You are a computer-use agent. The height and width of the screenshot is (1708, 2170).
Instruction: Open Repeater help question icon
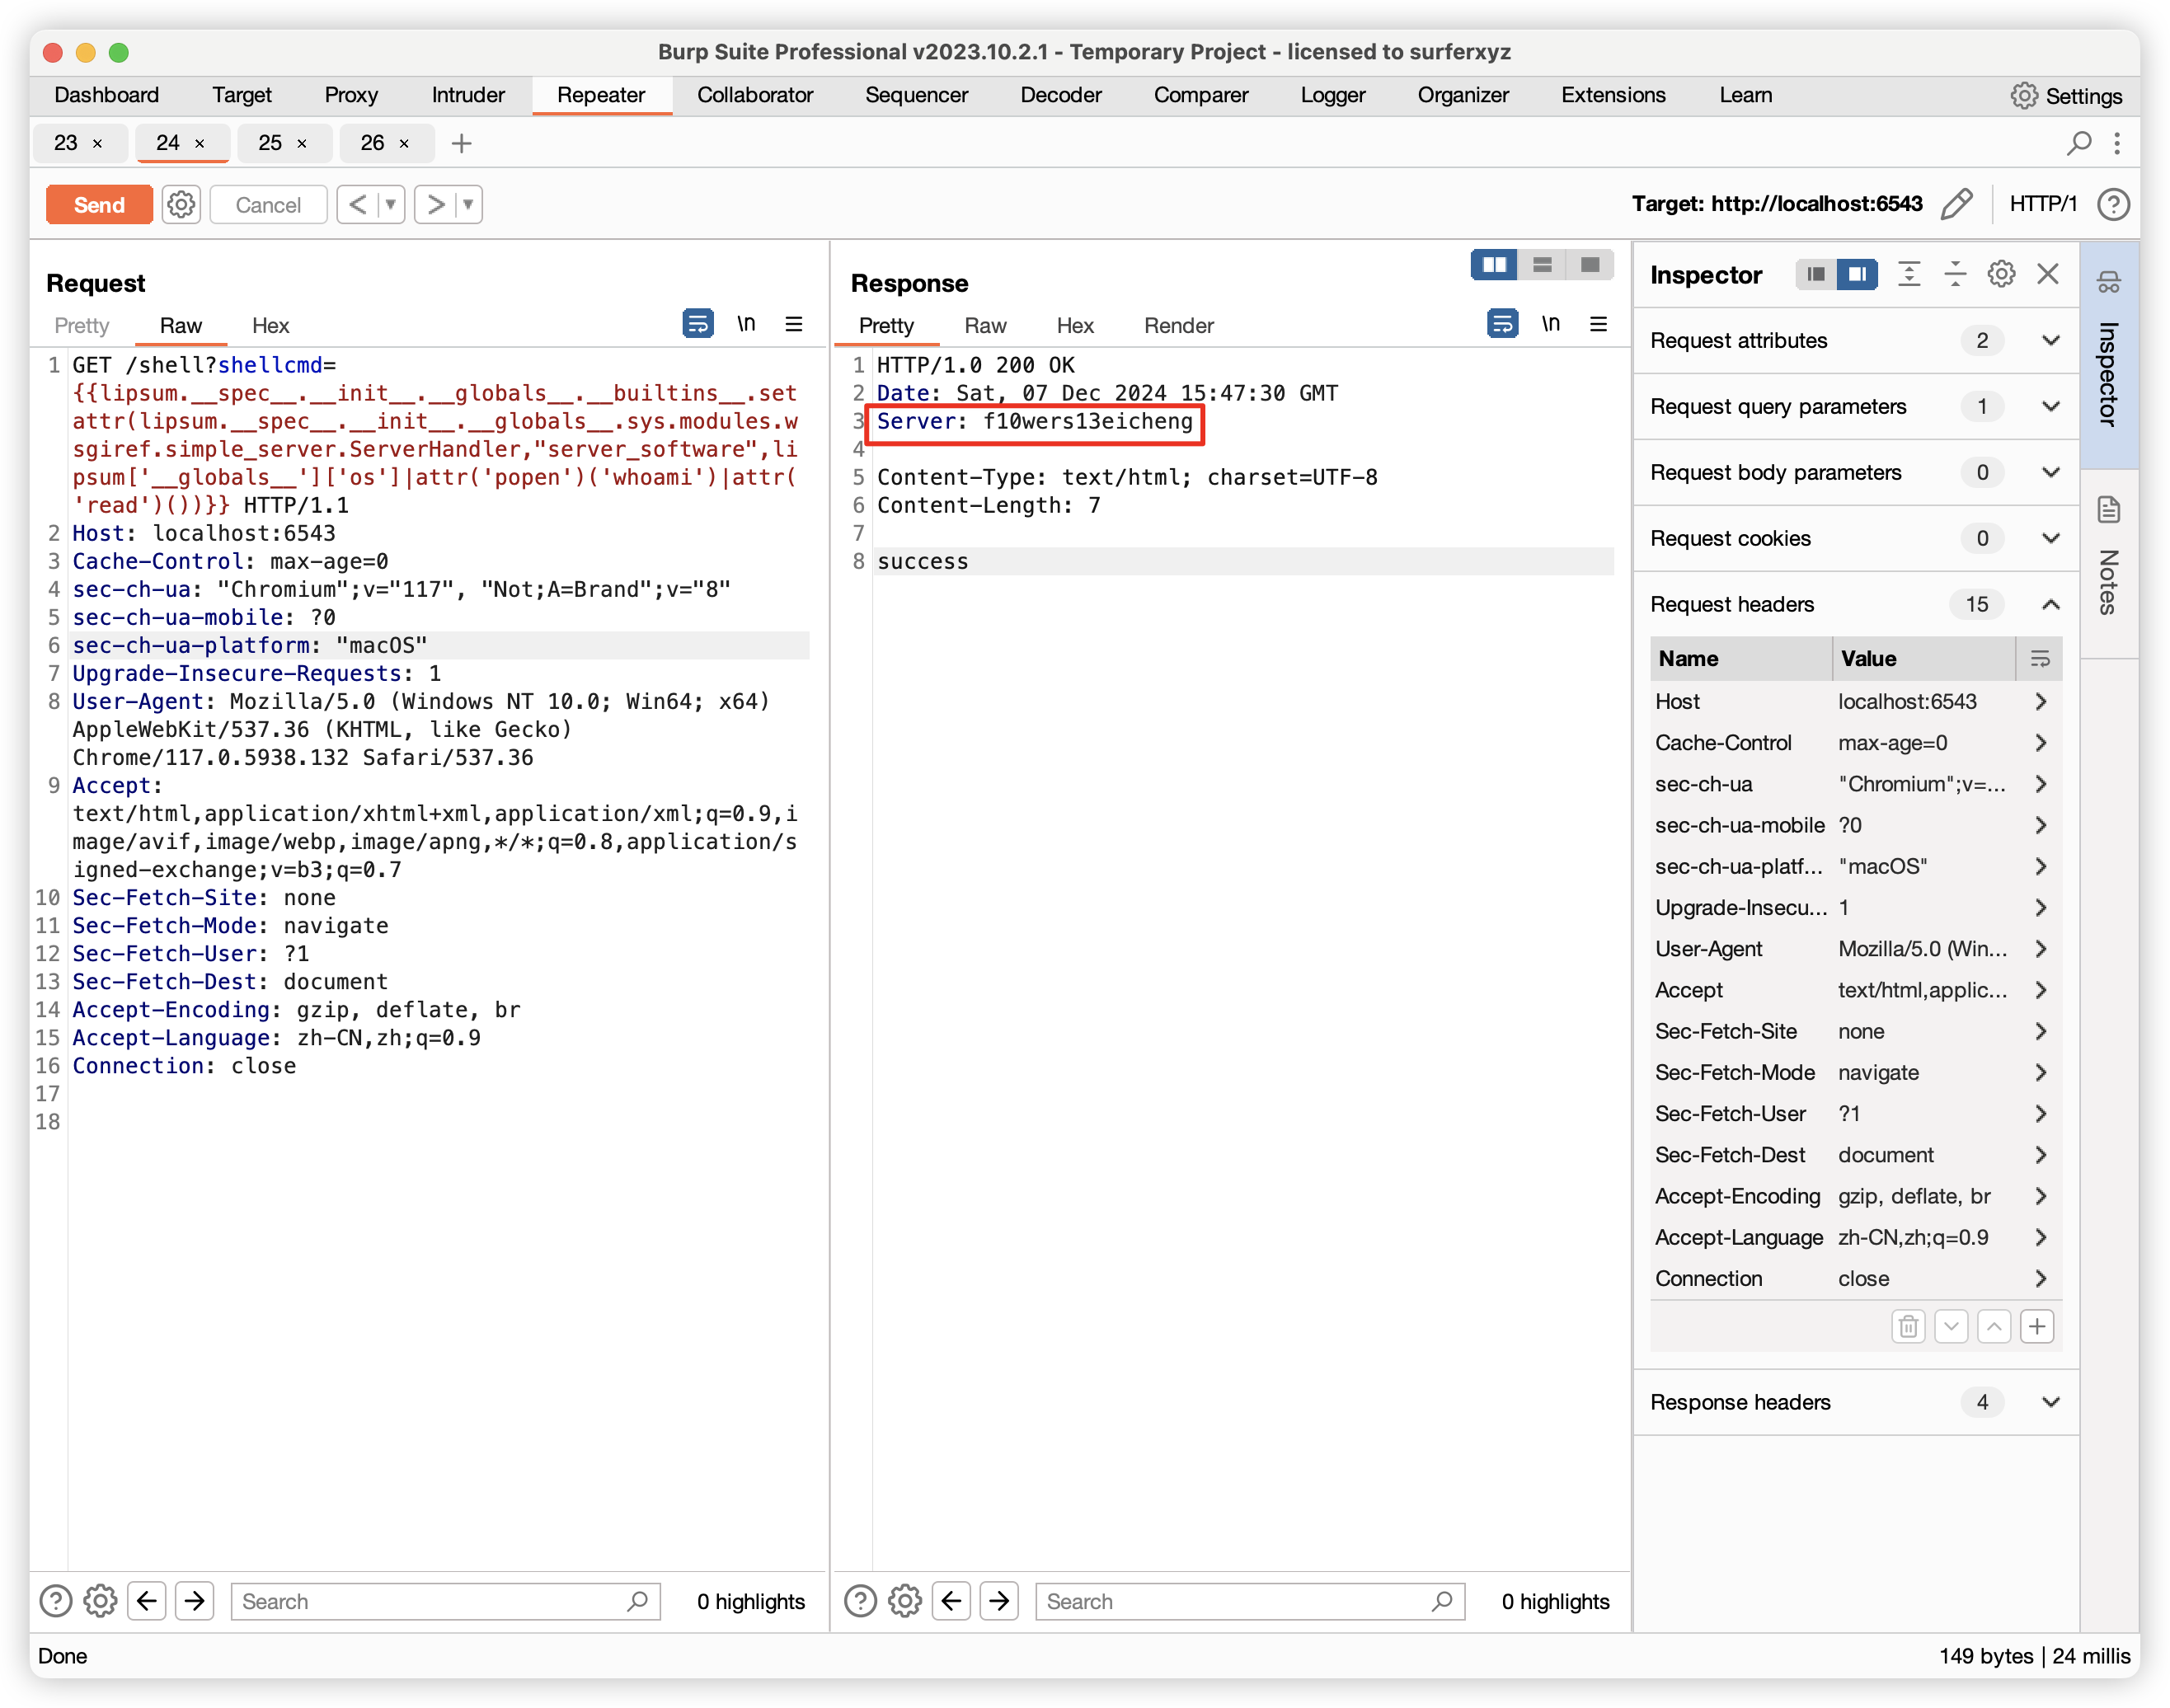pyautogui.click(x=2113, y=204)
